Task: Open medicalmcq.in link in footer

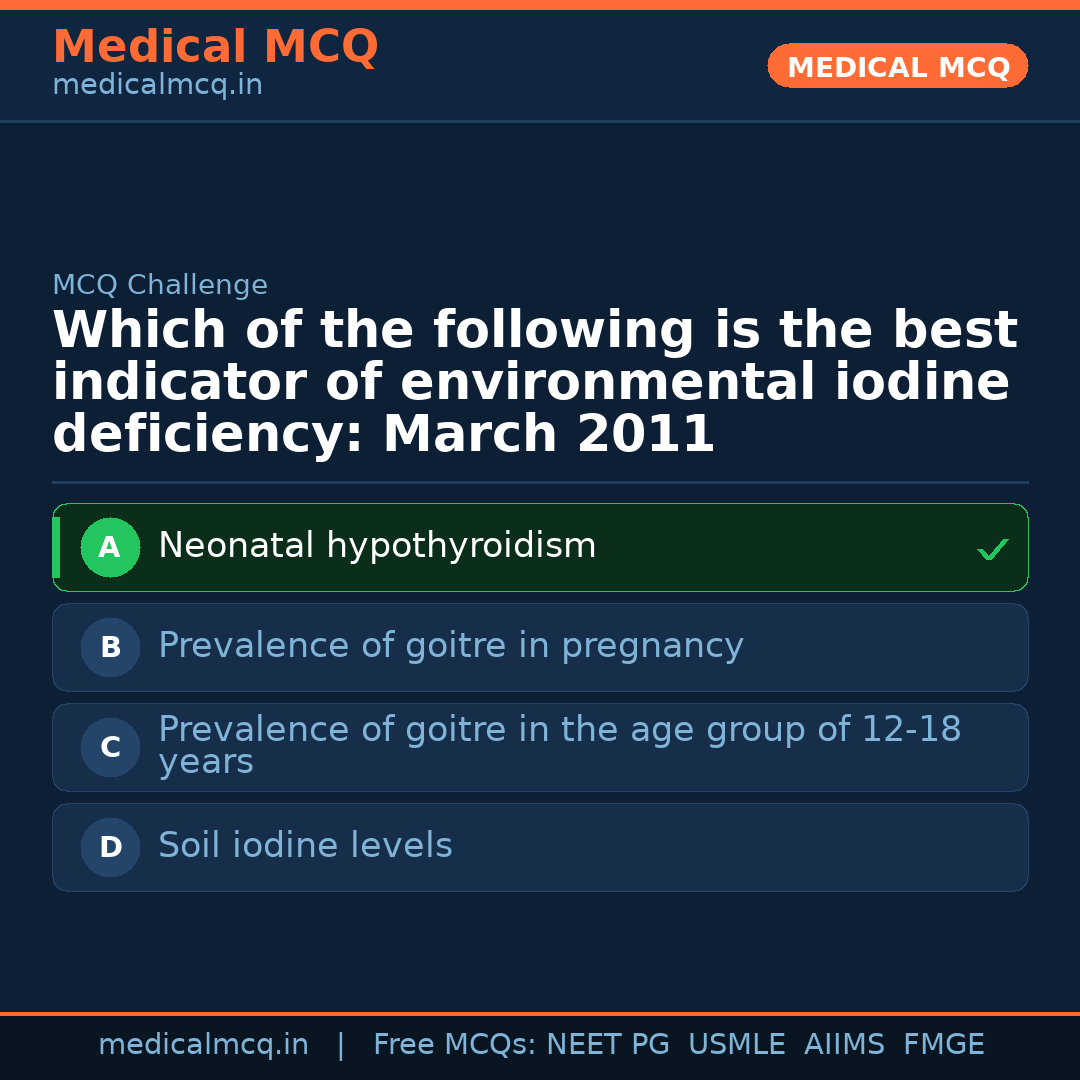Action: 203,1045
